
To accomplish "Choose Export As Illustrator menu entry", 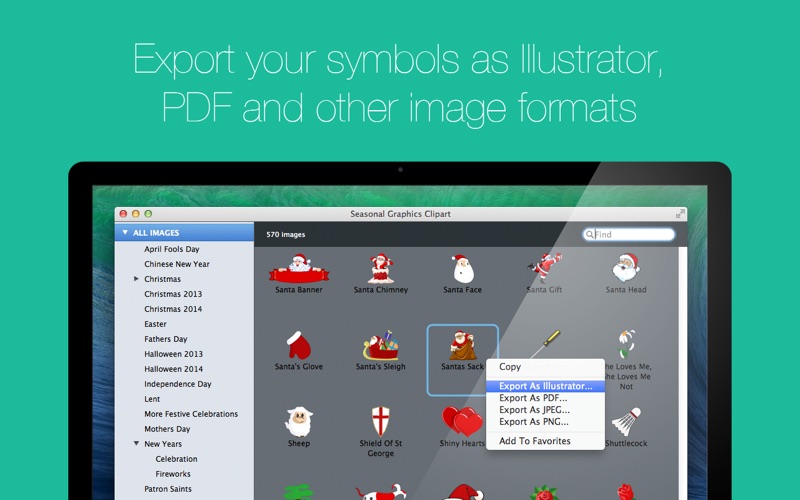I will pyautogui.click(x=545, y=386).
